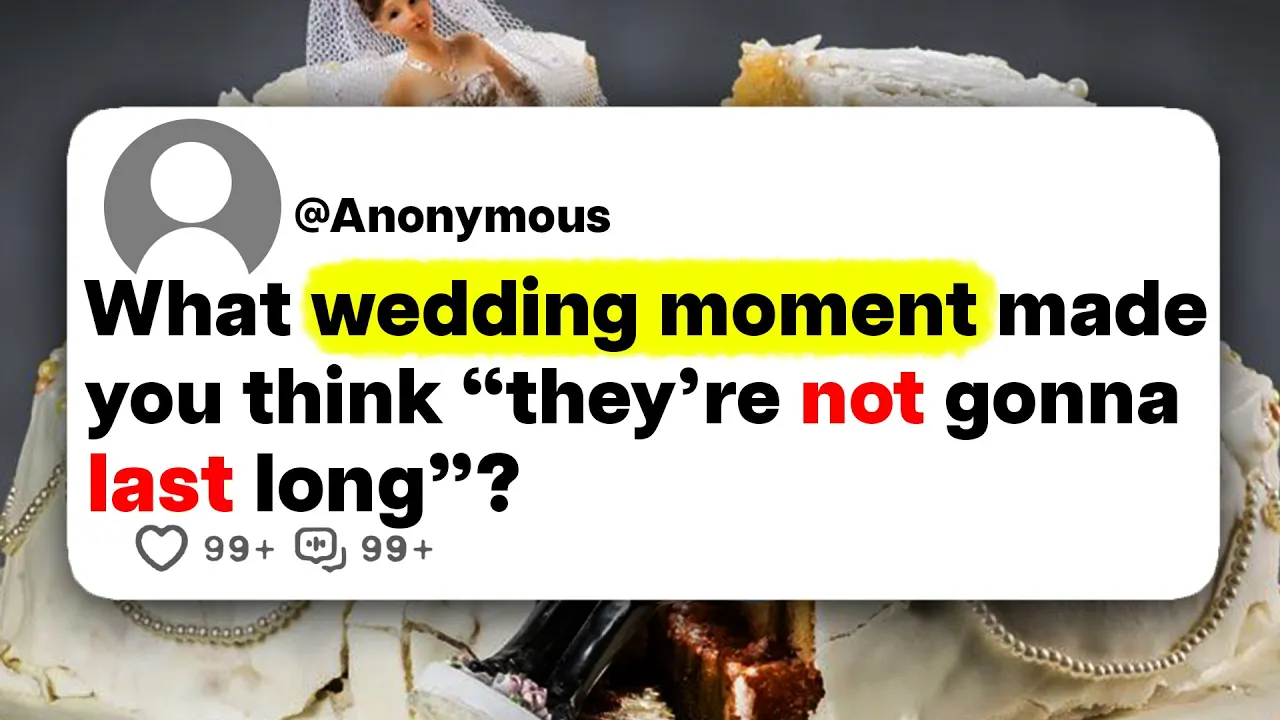The image size is (1280, 720).
Task: Click the word "What" in the question
Action: point(188,313)
